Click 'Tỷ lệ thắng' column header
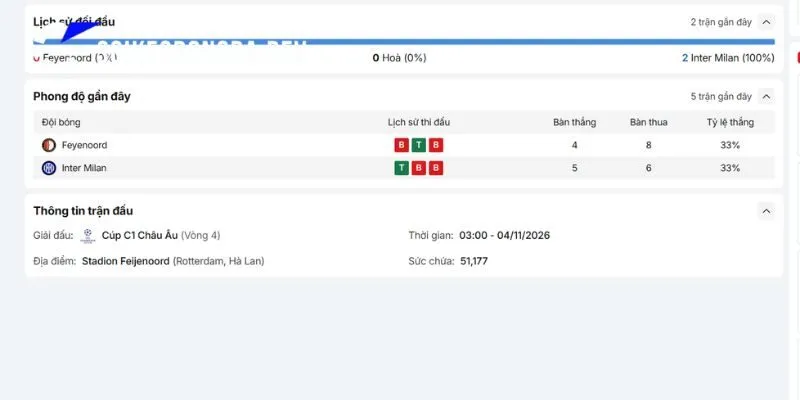The height and width of the screenshot is (400, 800). pos(730,122)
